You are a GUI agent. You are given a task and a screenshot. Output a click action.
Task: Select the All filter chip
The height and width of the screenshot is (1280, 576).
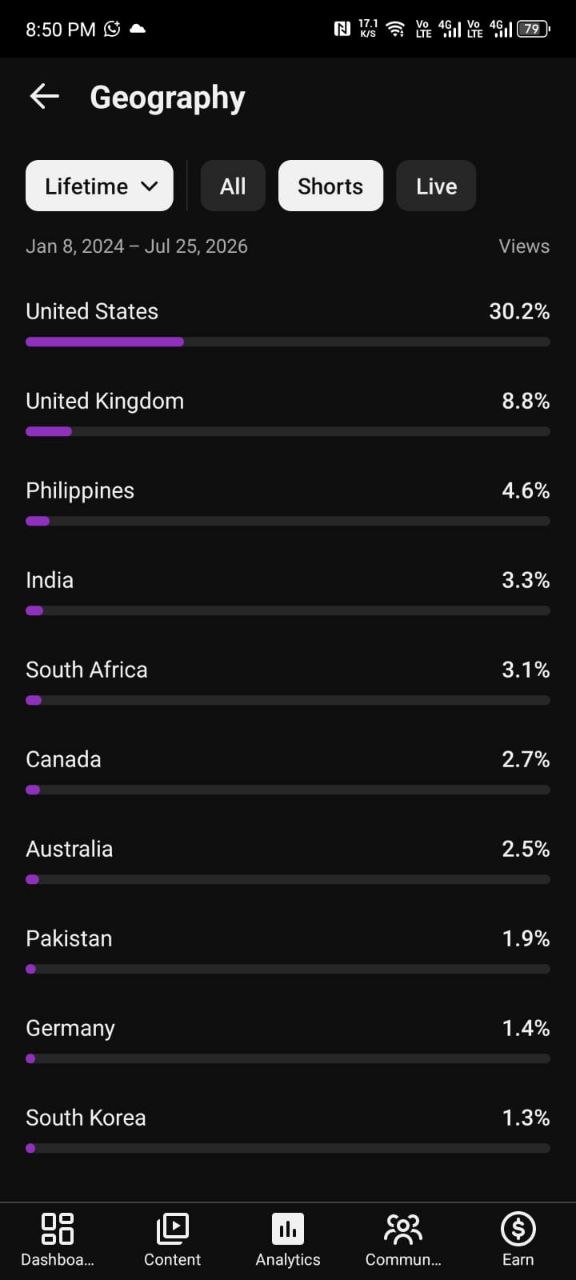[233, 186]
